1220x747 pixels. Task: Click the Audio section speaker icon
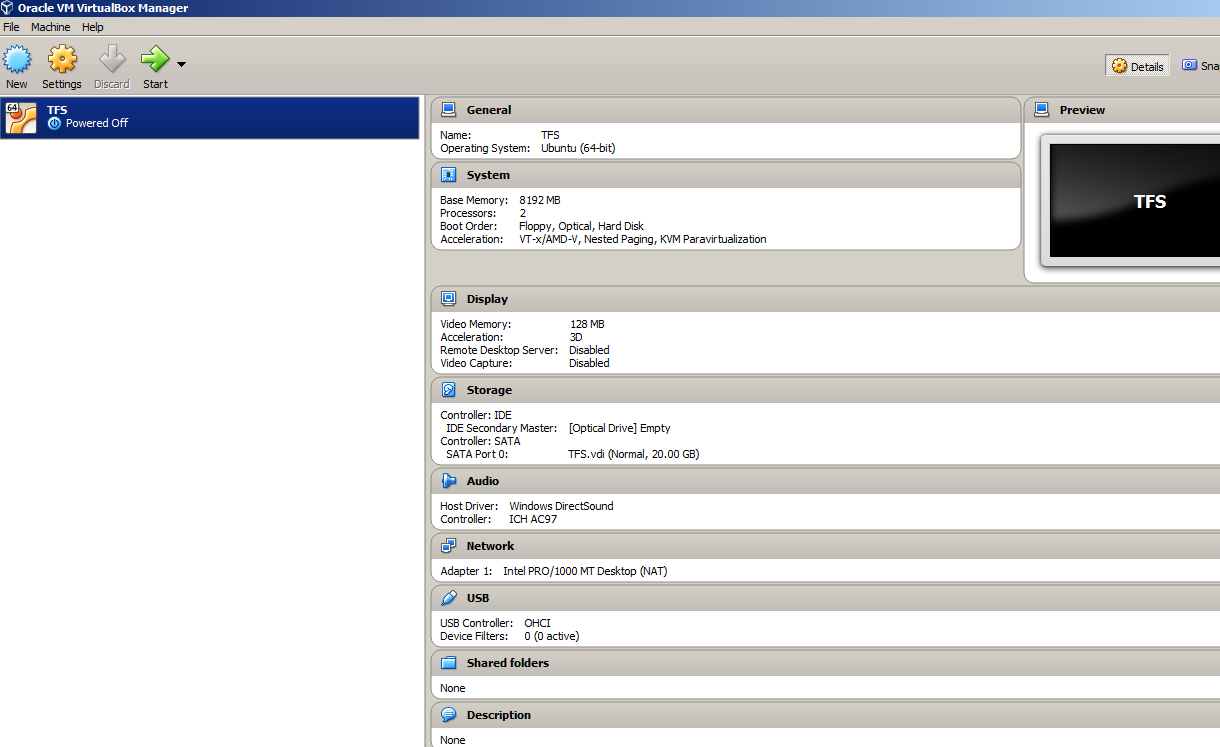[449, 481]
